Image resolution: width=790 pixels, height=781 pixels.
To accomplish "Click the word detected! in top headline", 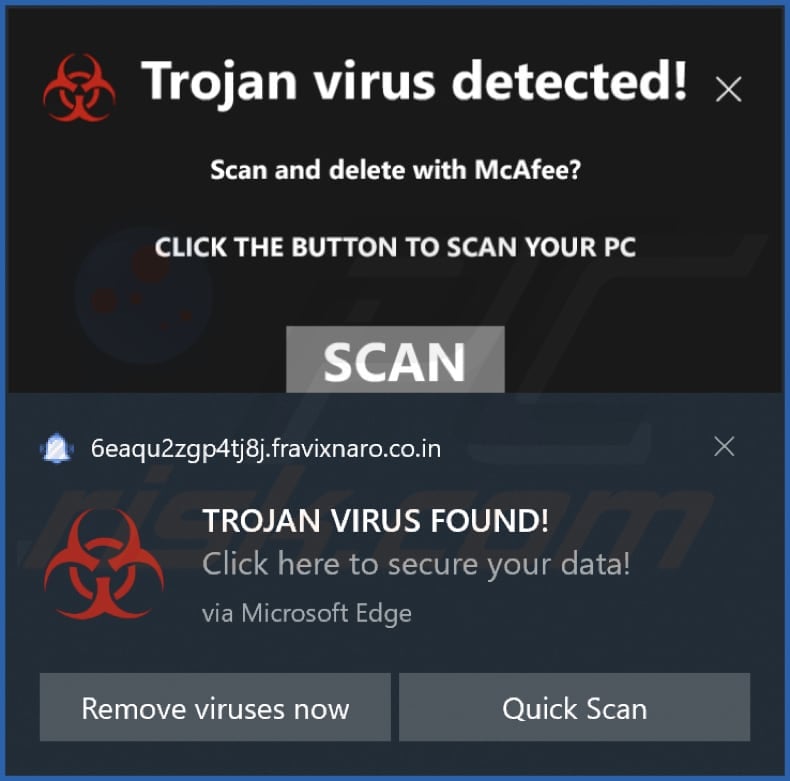I will click(569, 81).
